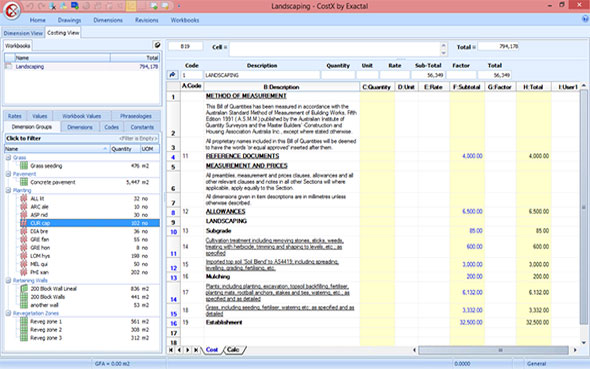Open the CostX application menu button
This screenshot has width=590, height=369.
(12, 10)
